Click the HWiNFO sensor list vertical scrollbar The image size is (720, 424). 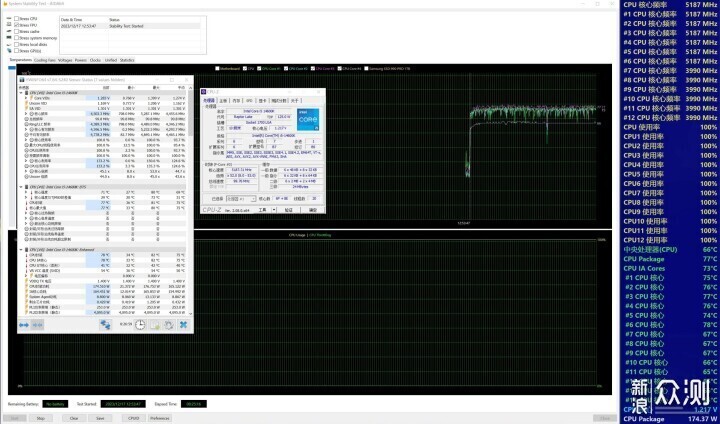click(x=190, y=200)
